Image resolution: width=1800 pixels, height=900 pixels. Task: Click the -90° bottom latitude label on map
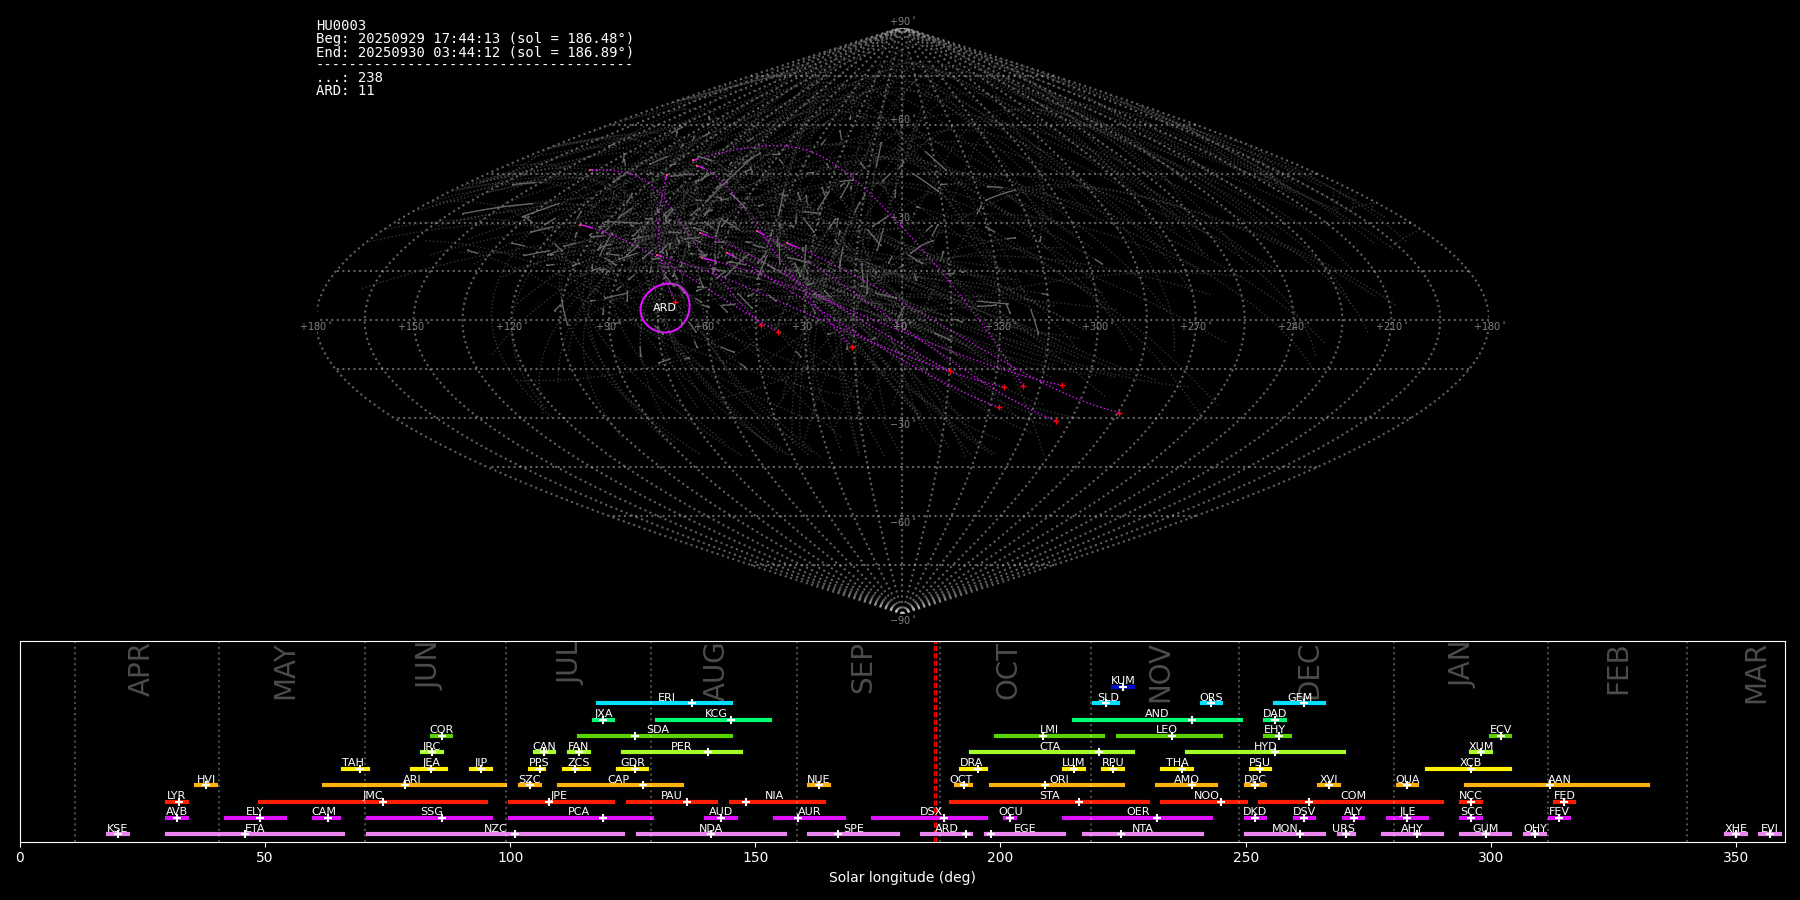tap(902, 621)
